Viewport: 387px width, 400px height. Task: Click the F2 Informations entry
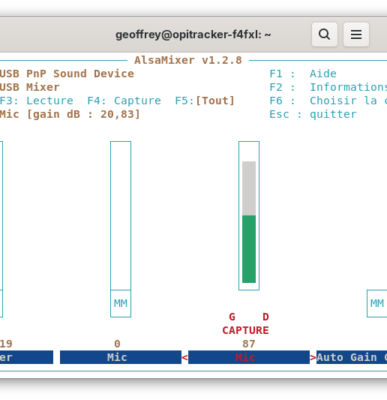328,87
